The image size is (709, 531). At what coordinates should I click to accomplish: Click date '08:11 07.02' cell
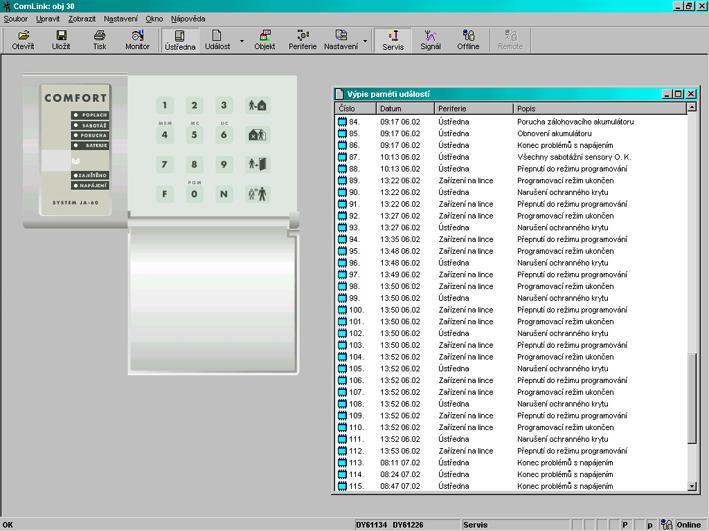point(400,463)
